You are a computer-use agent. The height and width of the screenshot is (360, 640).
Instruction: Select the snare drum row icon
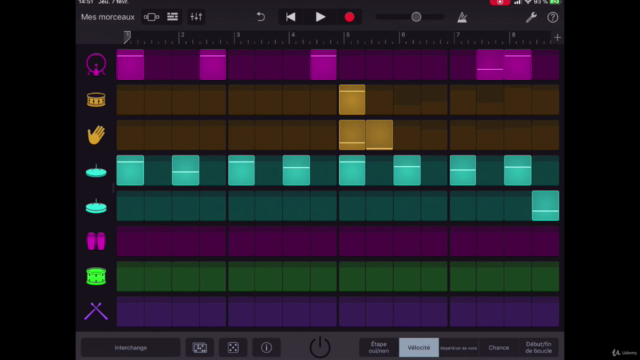(x=96, y=100)
